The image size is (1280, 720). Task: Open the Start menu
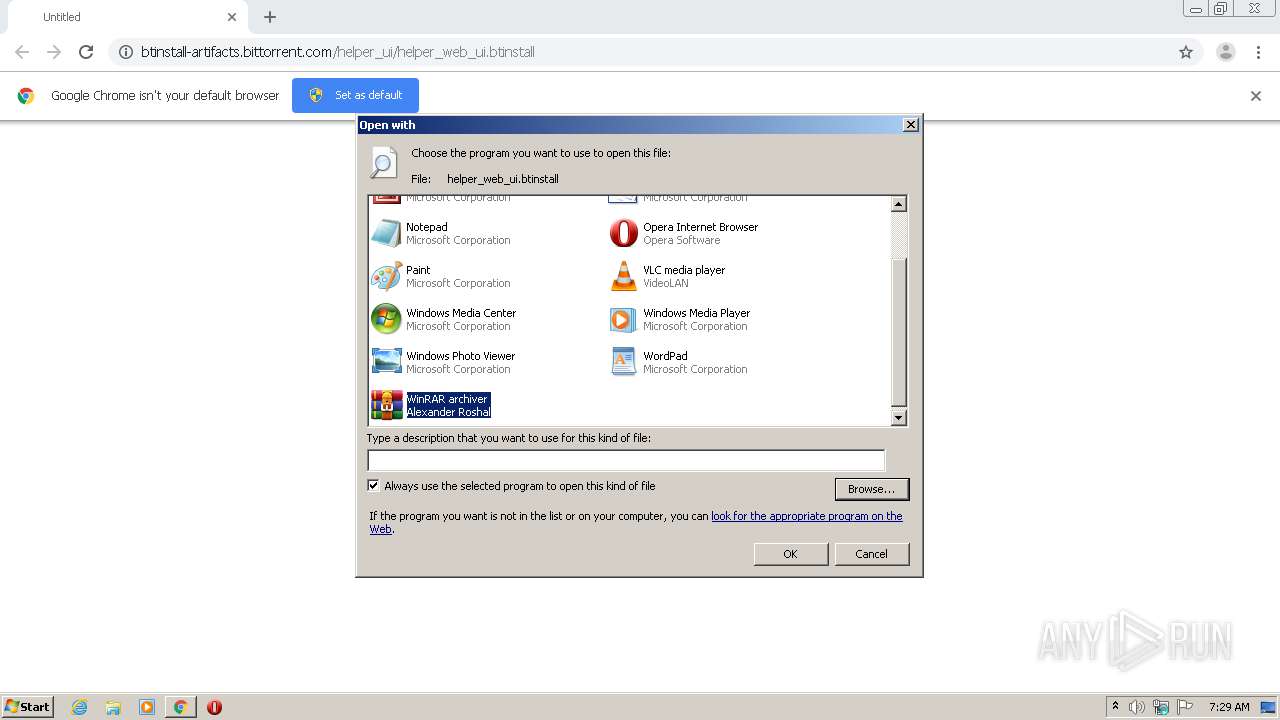(x=28, y=707)
